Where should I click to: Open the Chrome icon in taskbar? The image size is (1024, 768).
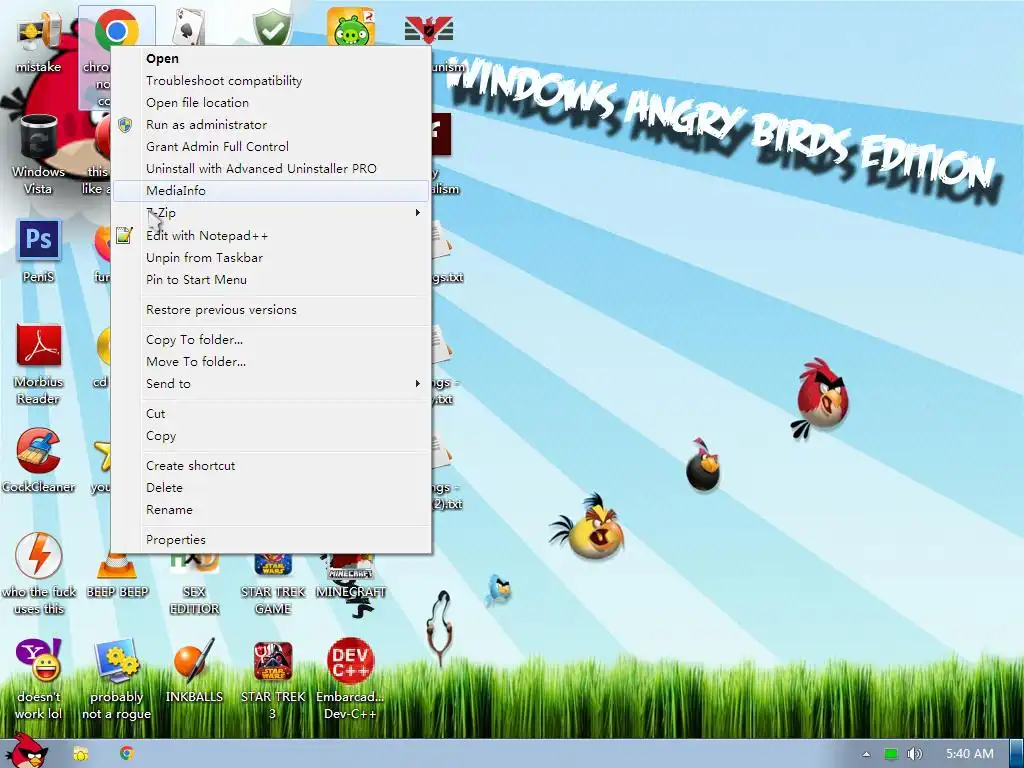(127, 753)
